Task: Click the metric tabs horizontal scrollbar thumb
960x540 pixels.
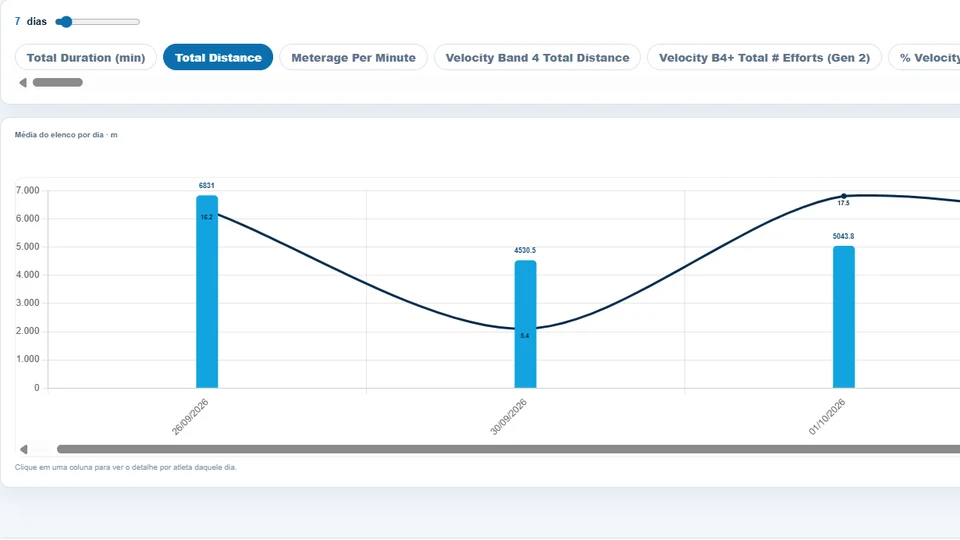Action: (x=58, y=83)
